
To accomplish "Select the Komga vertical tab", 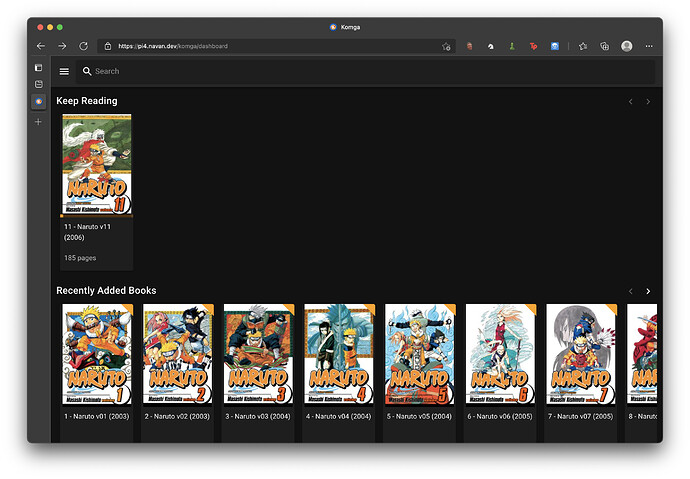I will [39, 102].
